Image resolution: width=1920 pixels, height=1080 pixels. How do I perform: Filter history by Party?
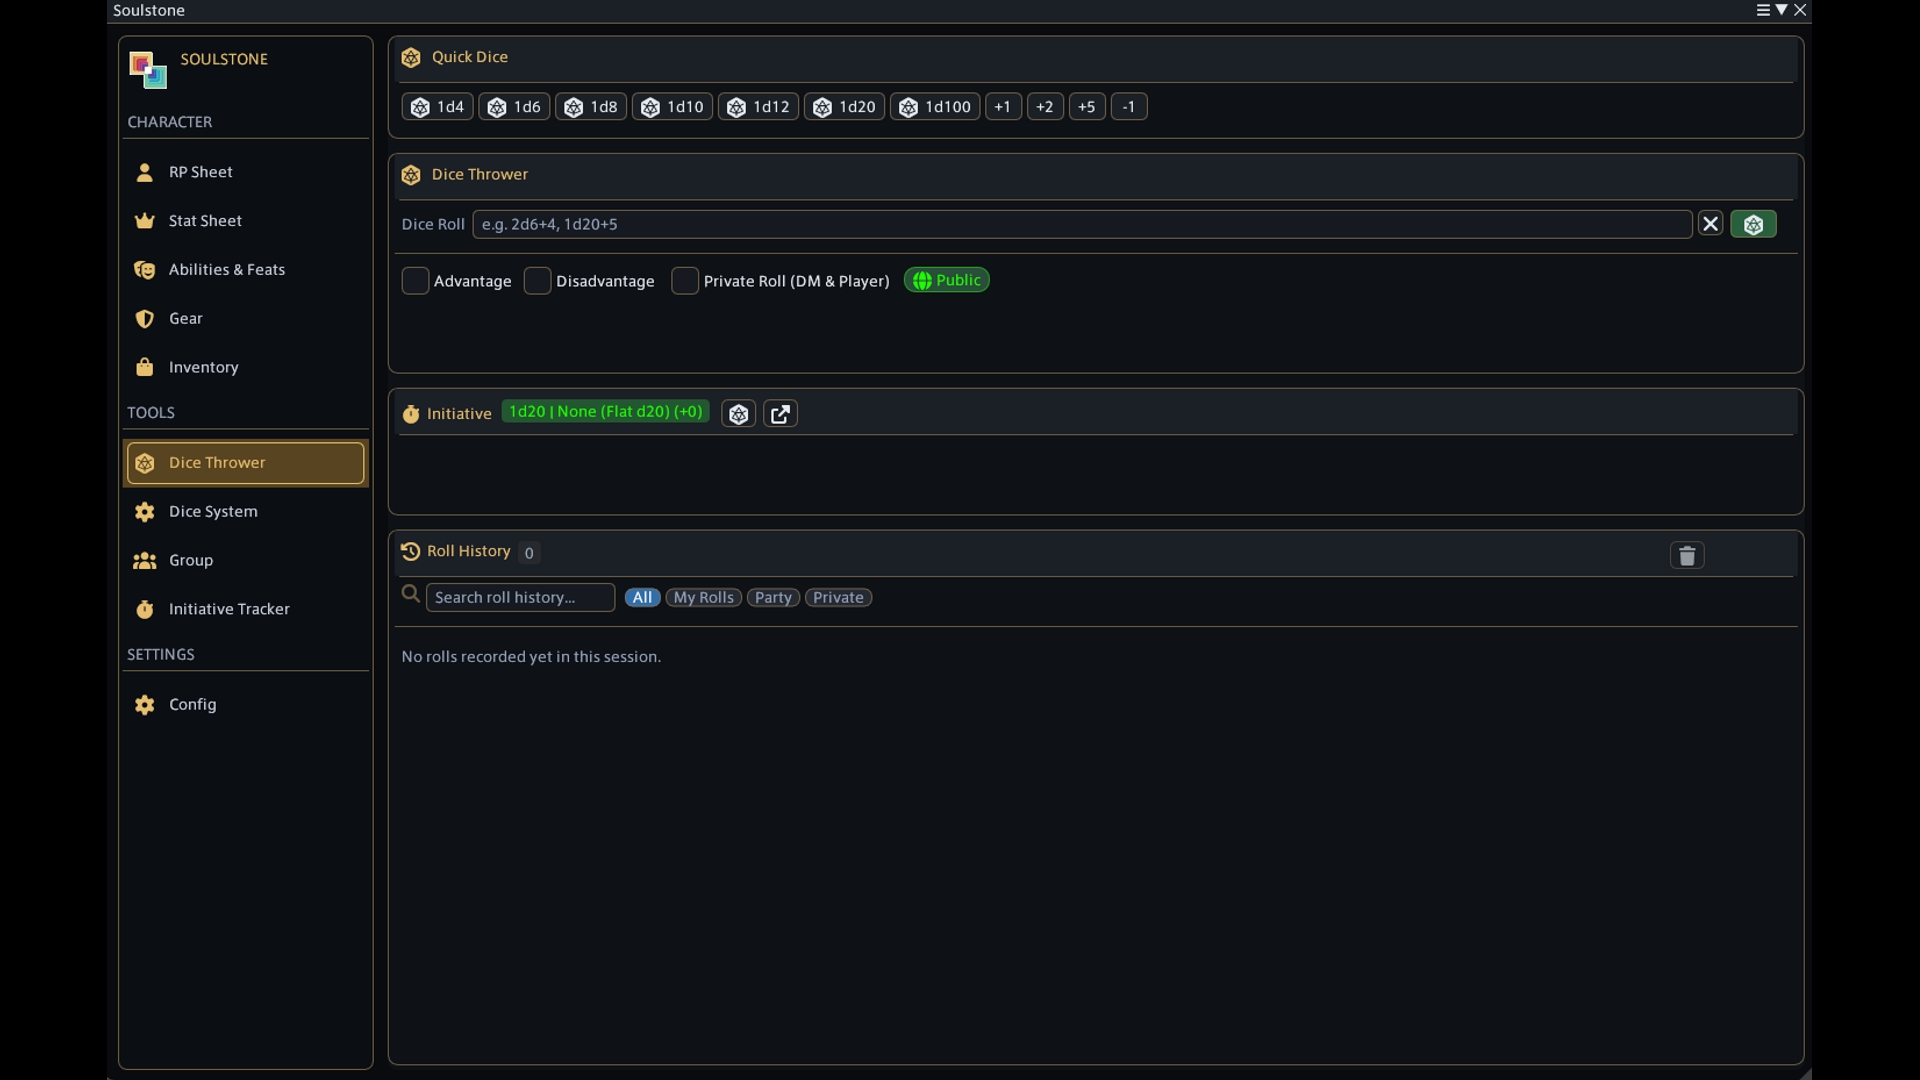[x=773, y=598]
